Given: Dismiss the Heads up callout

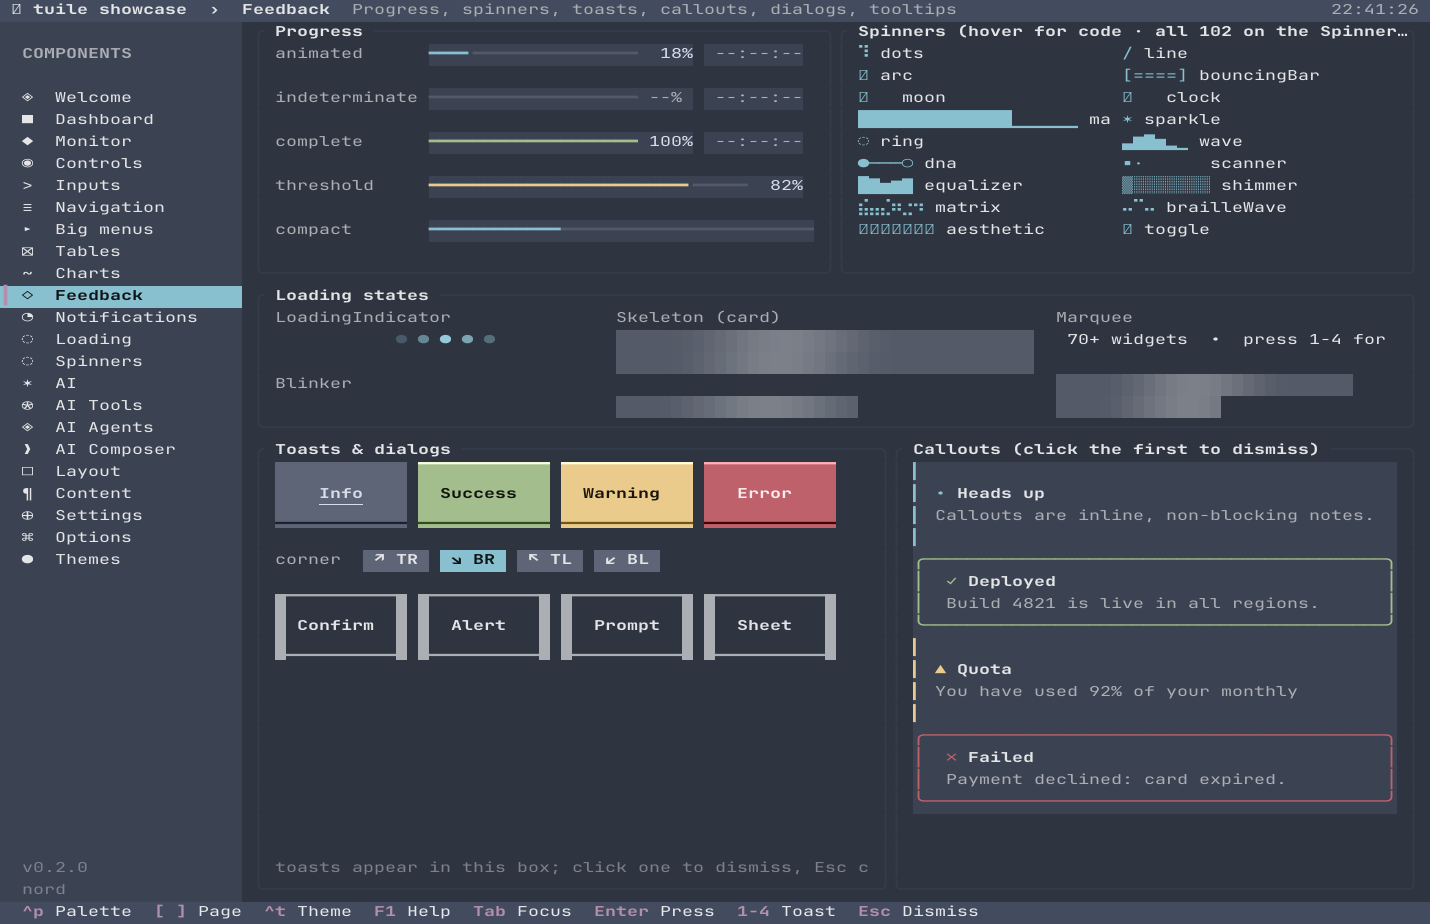Looking at the screenshot, I should (1155, 504).
